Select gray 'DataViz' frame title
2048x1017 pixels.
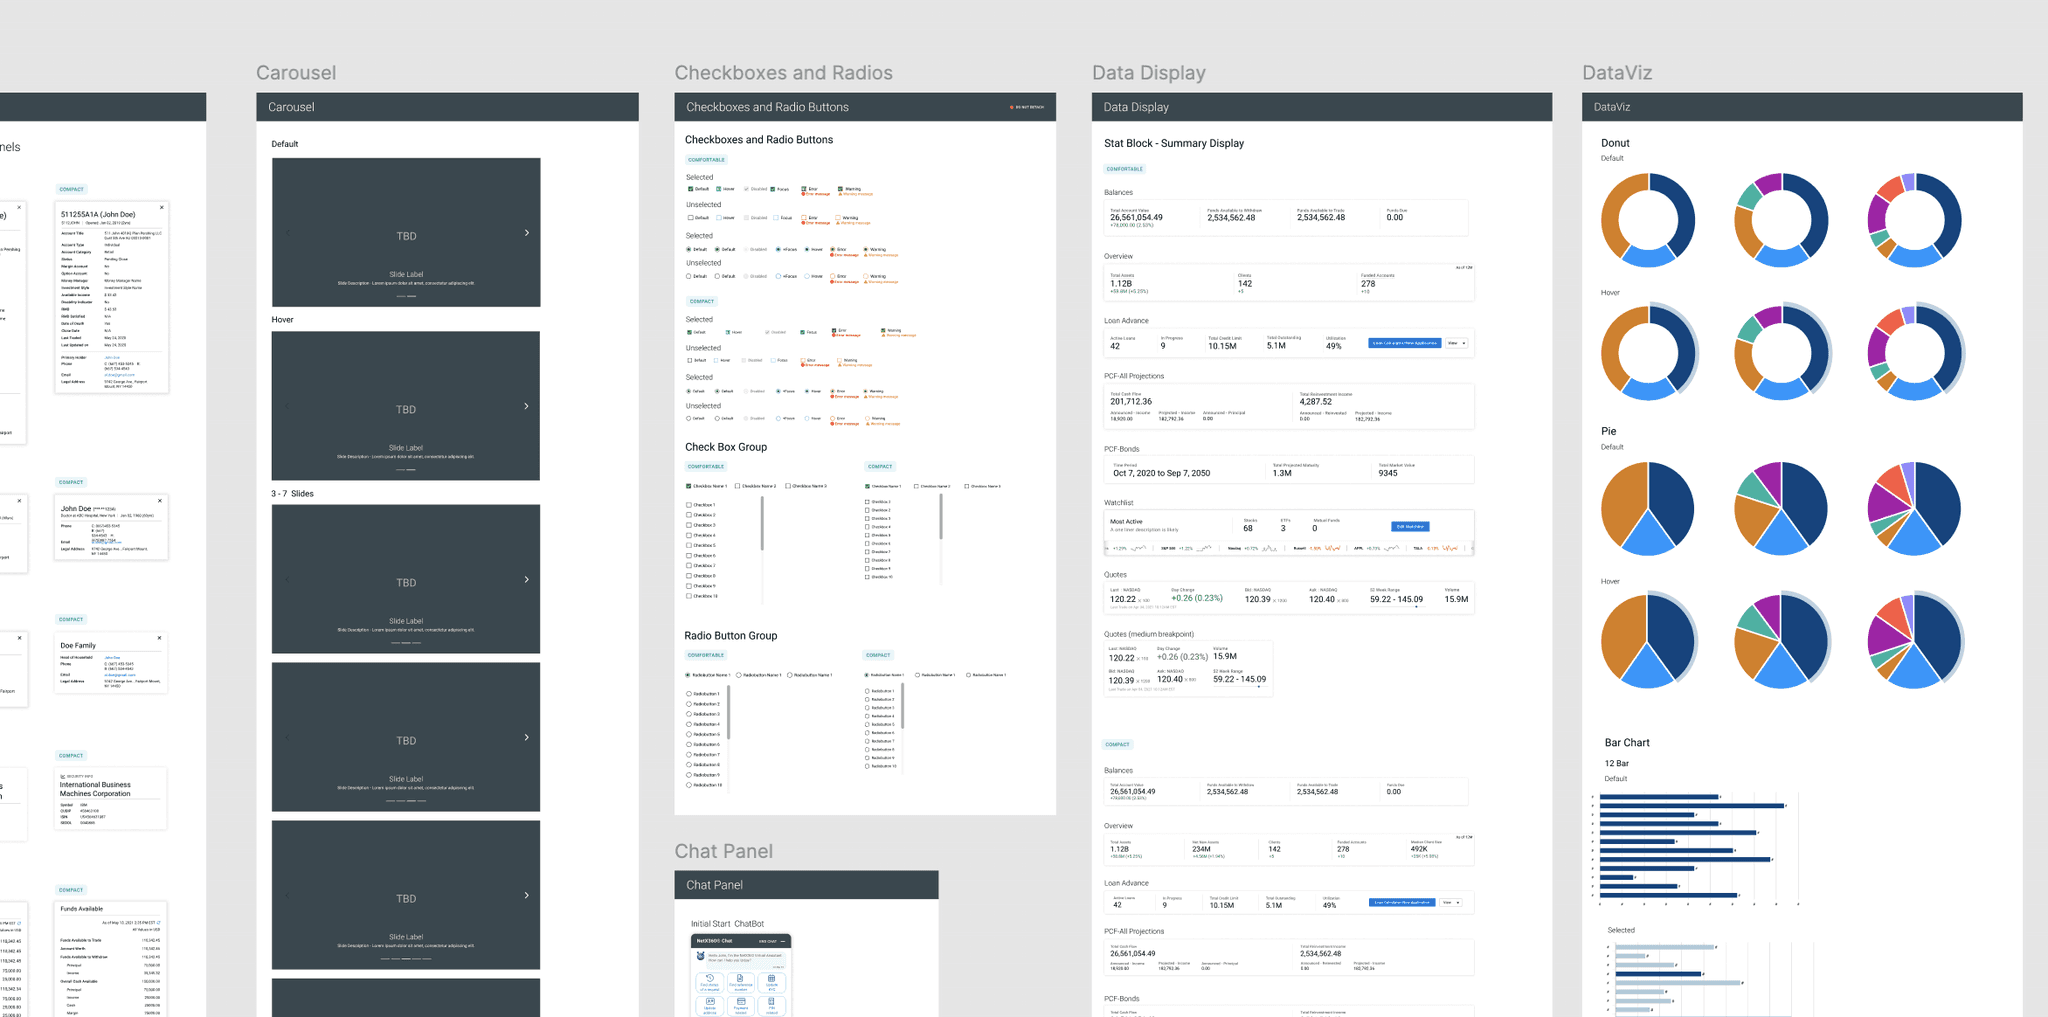pyautogui.click(x=1617, y=72)
